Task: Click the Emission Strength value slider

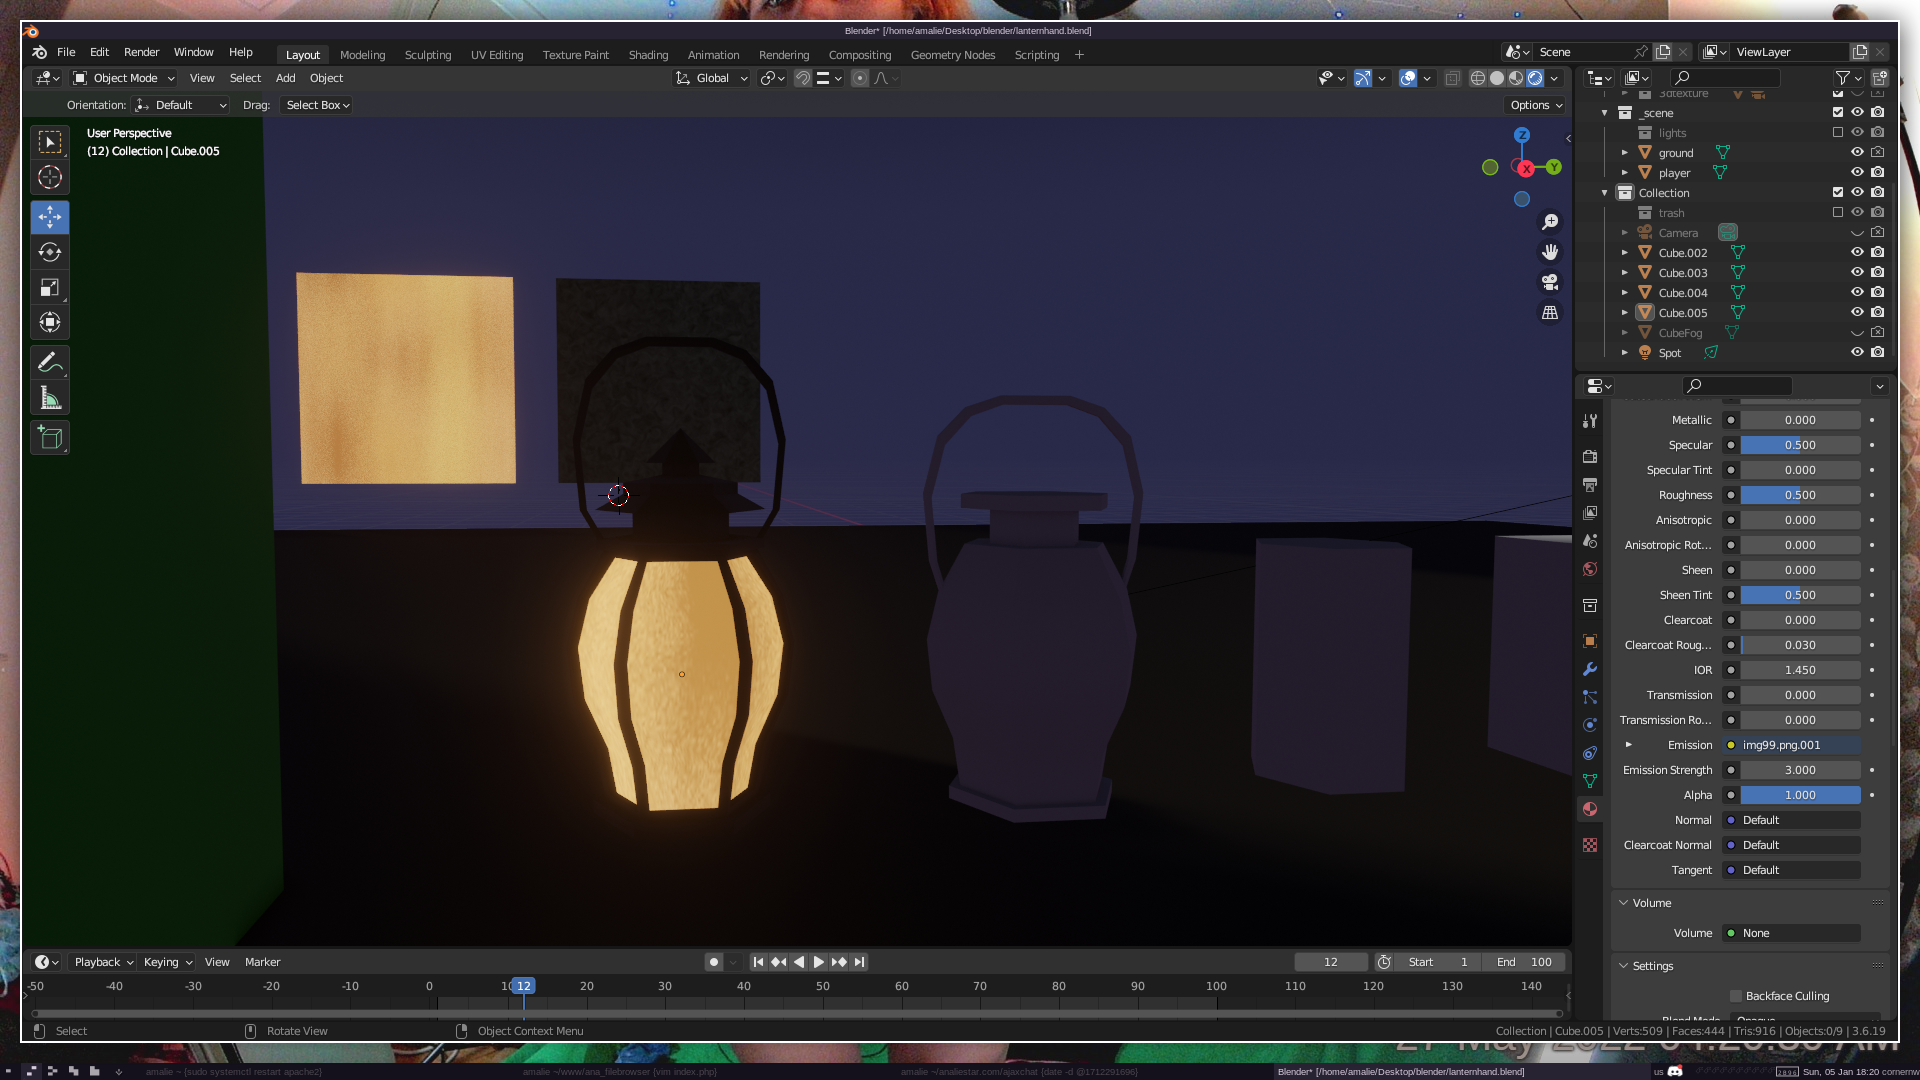Action: pyautogui.click(x=1800, y=770)
